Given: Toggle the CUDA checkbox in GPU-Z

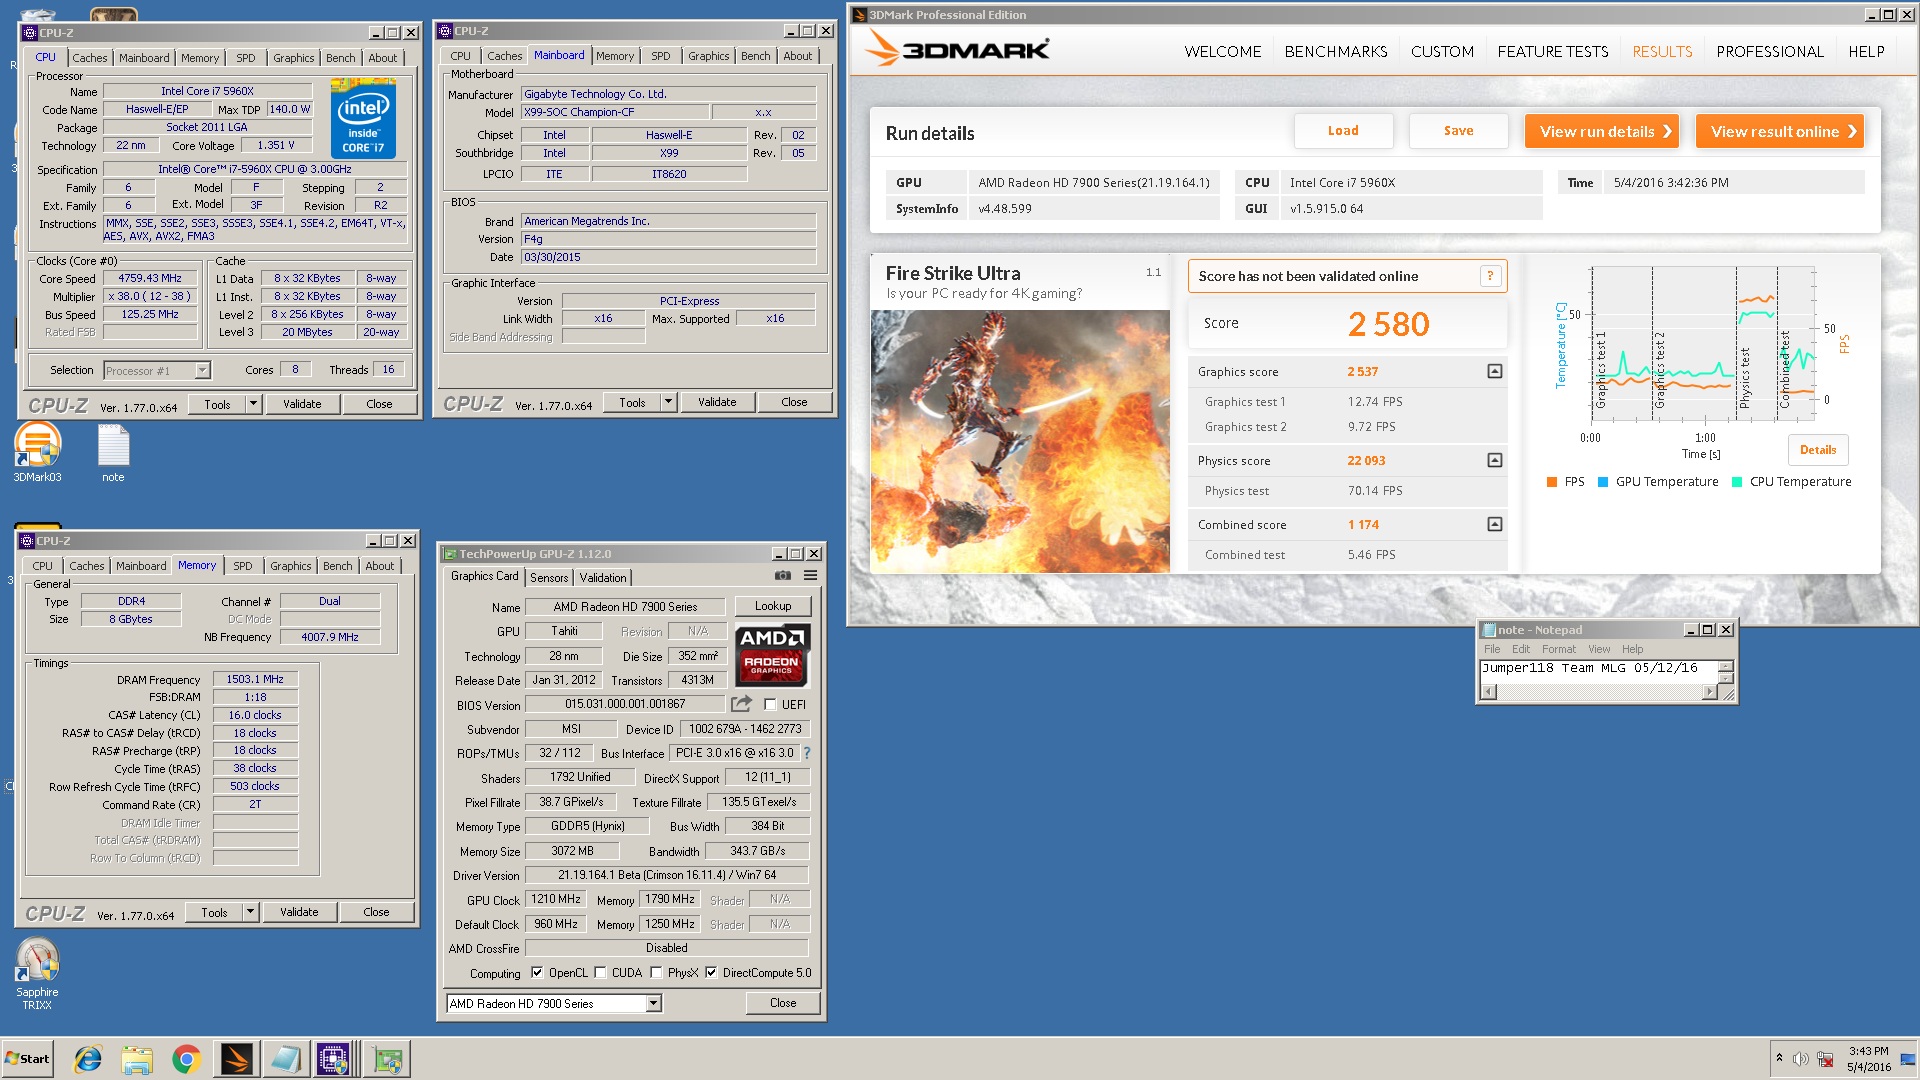Looking at the screenshot, I should pos(600,972).
